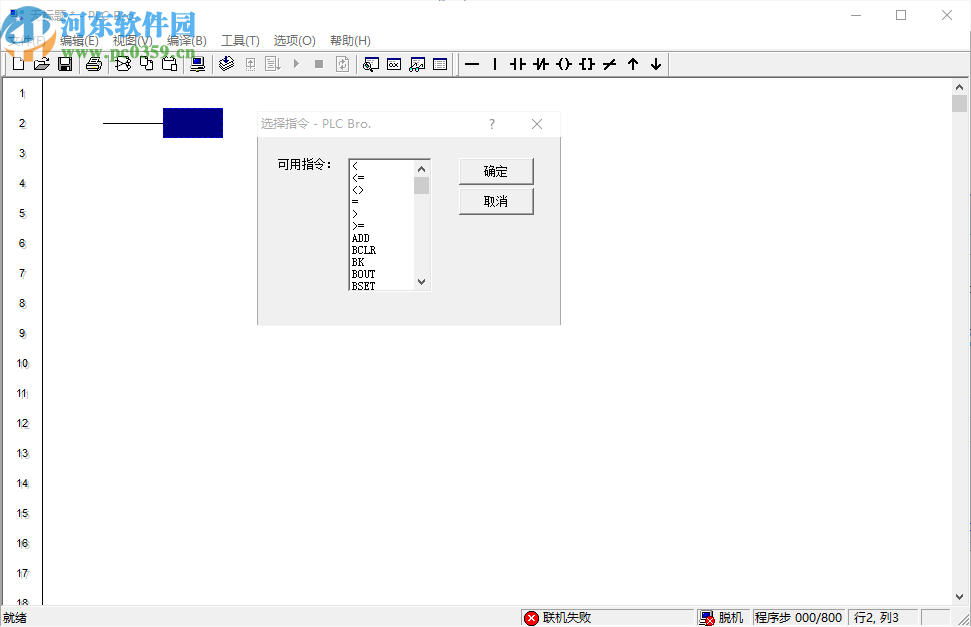Print the ladder diagram
The image size is (971, 627).
(x=92, y=63)
